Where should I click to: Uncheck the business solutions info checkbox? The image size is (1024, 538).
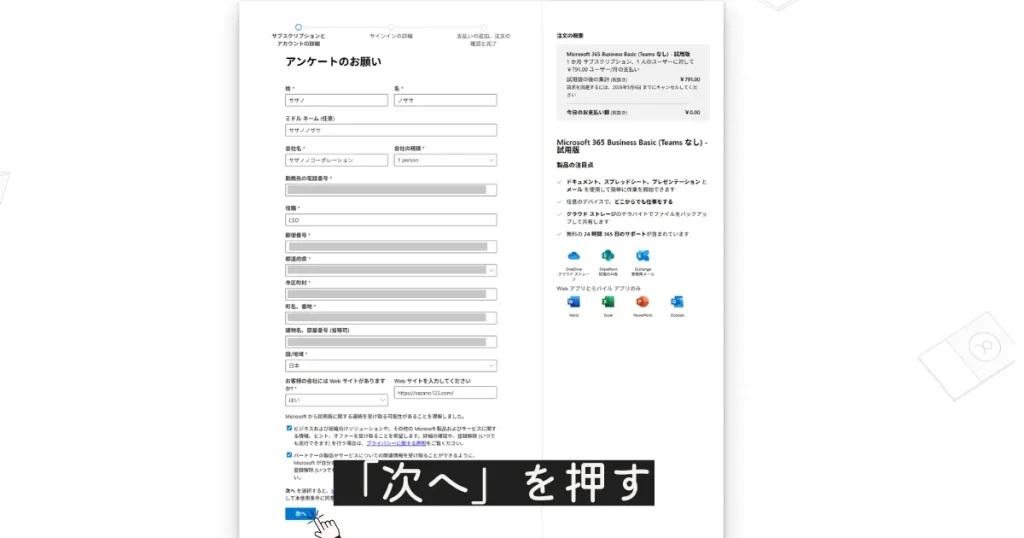[x=289, y=428]
